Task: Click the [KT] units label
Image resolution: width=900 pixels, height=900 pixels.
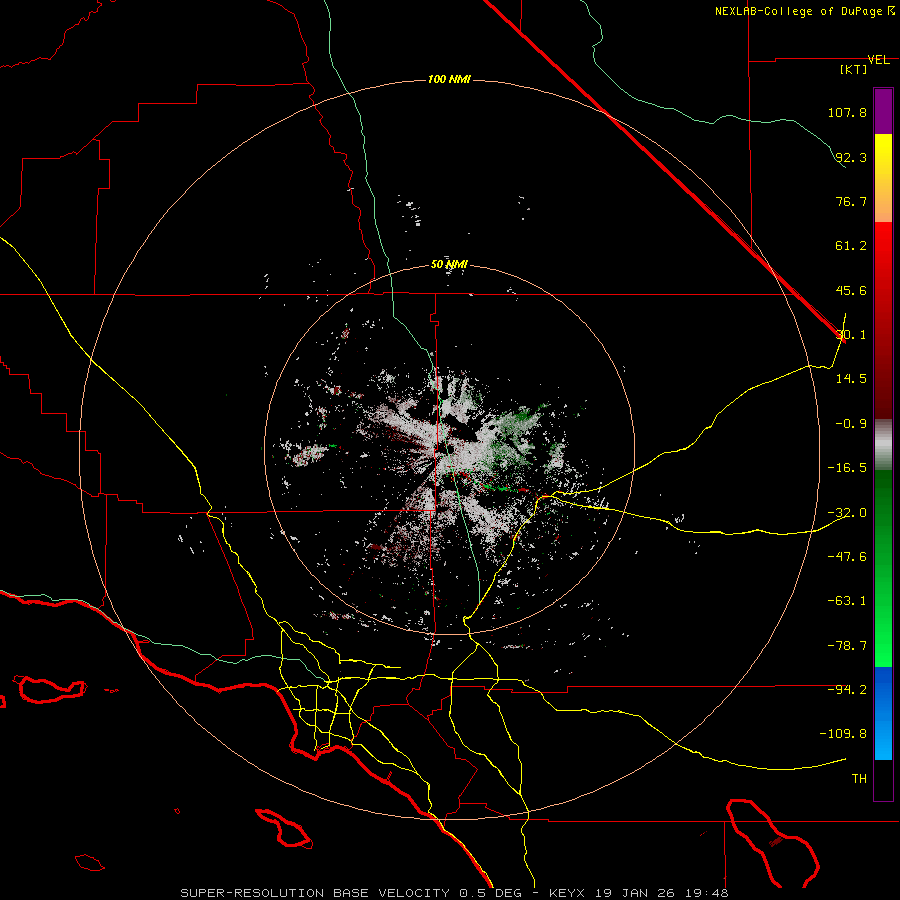Action: (854, 69)
